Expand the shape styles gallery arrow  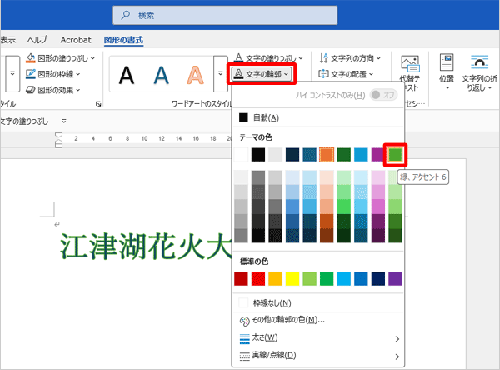(12, 74)
